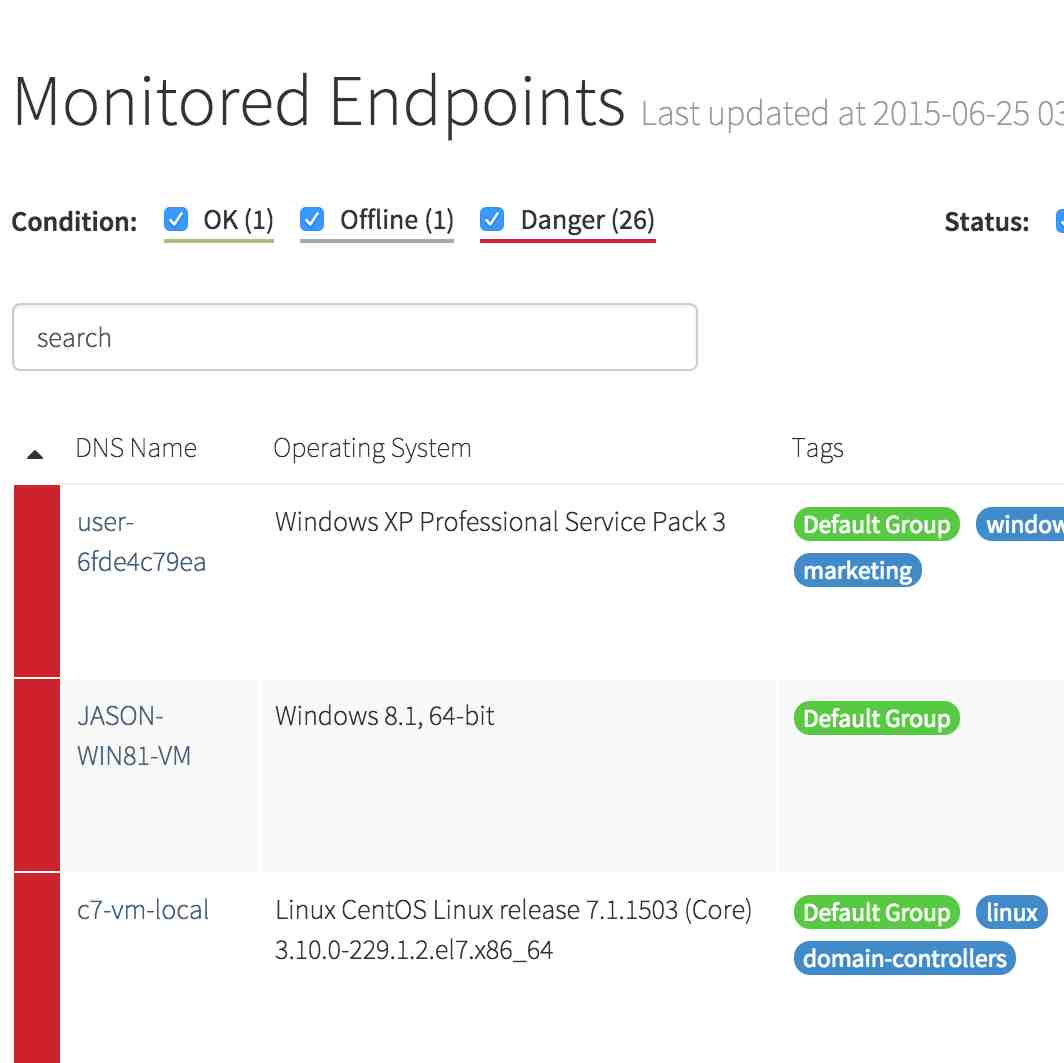Click red danger bar beside c7-vm-local
Image resolution: width=1064 pixels, height=1063 pixels.
point(37,967)
